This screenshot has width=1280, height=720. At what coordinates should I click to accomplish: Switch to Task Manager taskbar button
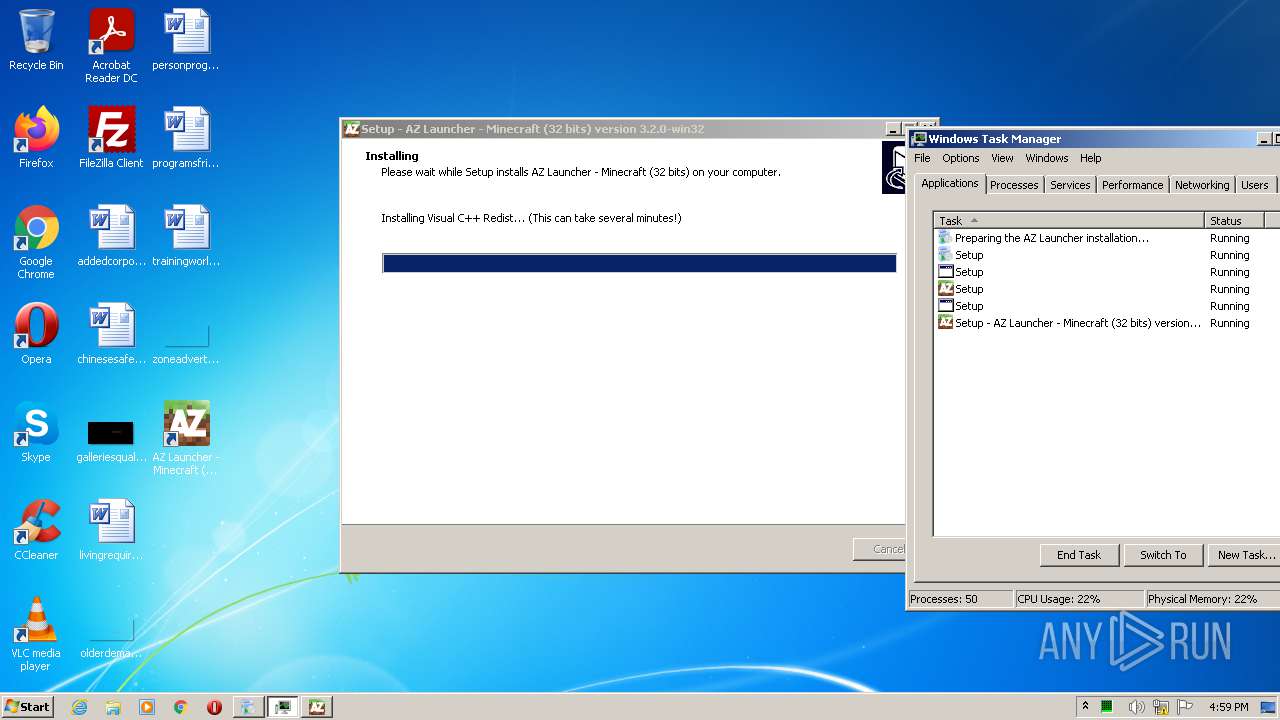284,707
